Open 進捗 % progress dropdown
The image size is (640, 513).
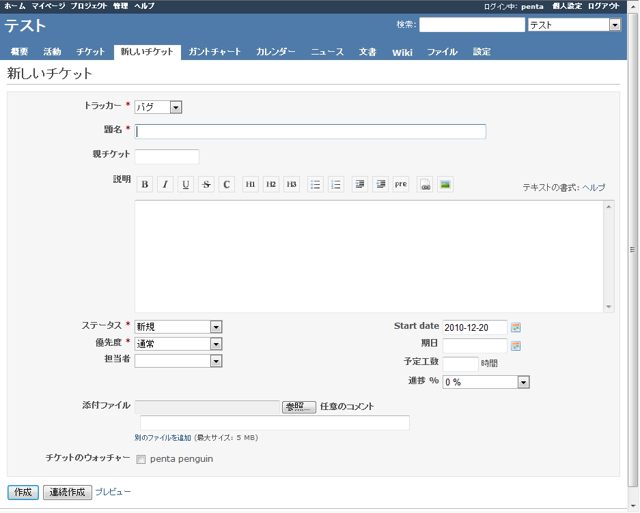486,382
